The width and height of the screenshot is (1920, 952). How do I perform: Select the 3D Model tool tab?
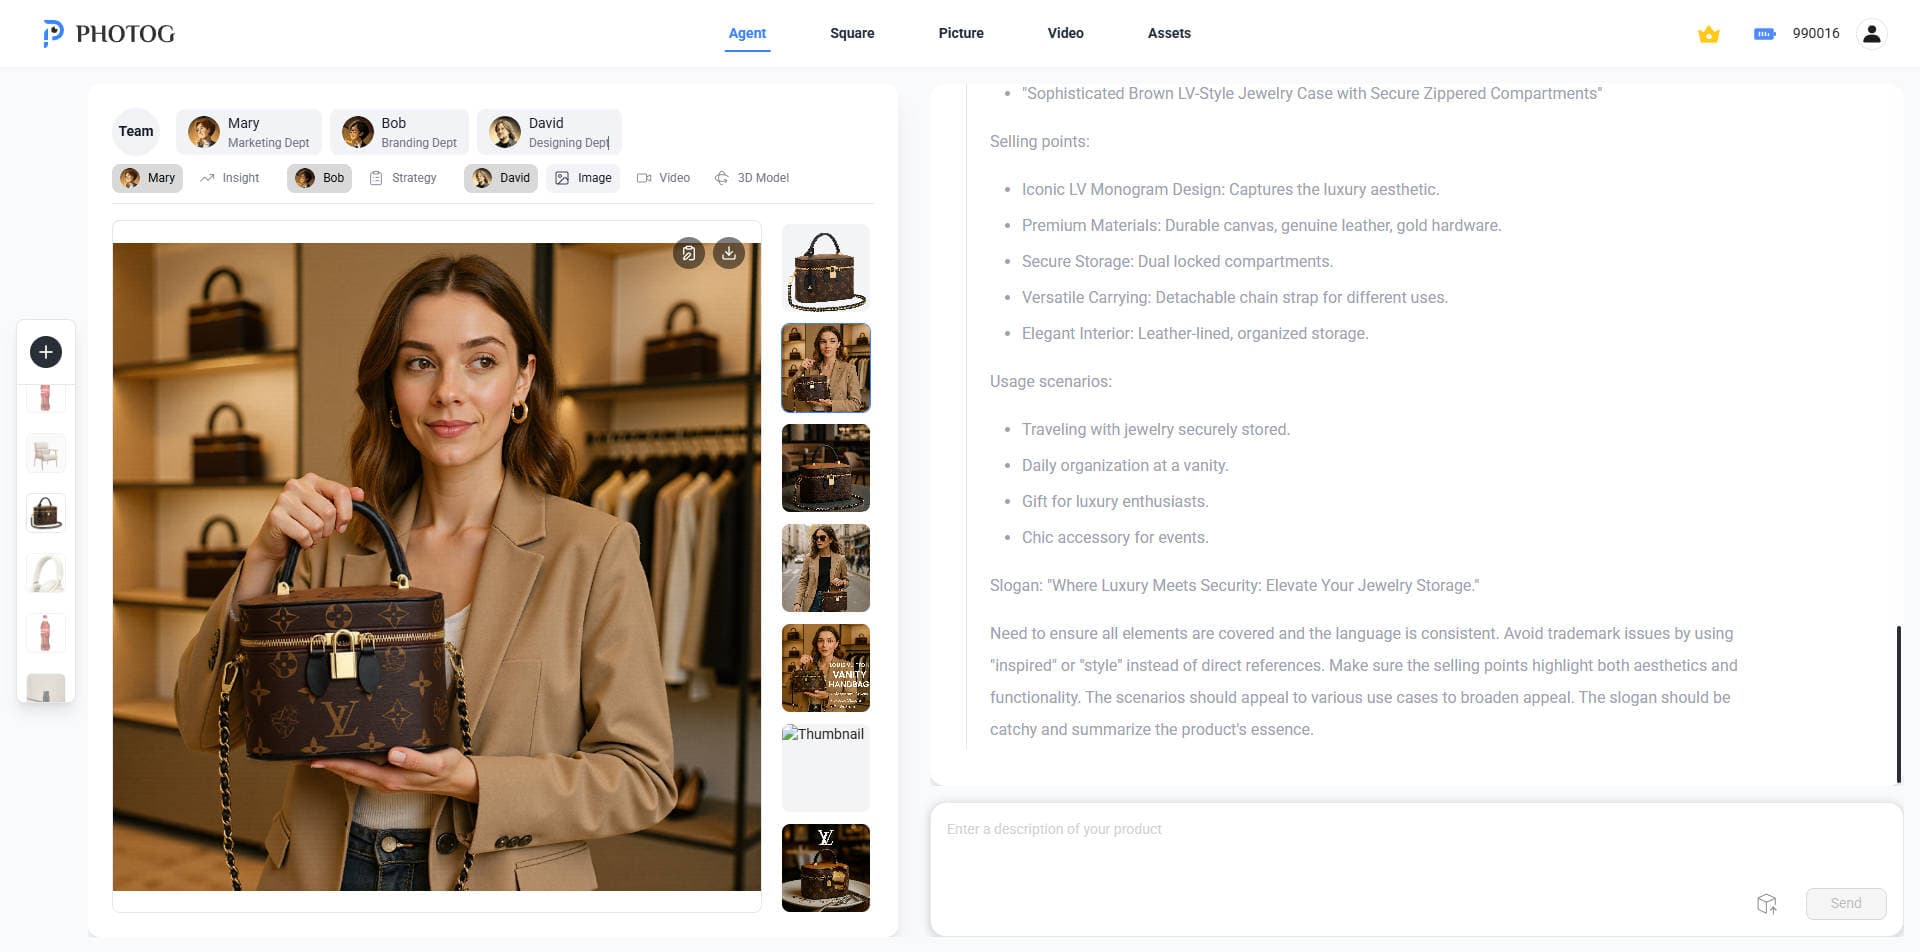(752, 178)
